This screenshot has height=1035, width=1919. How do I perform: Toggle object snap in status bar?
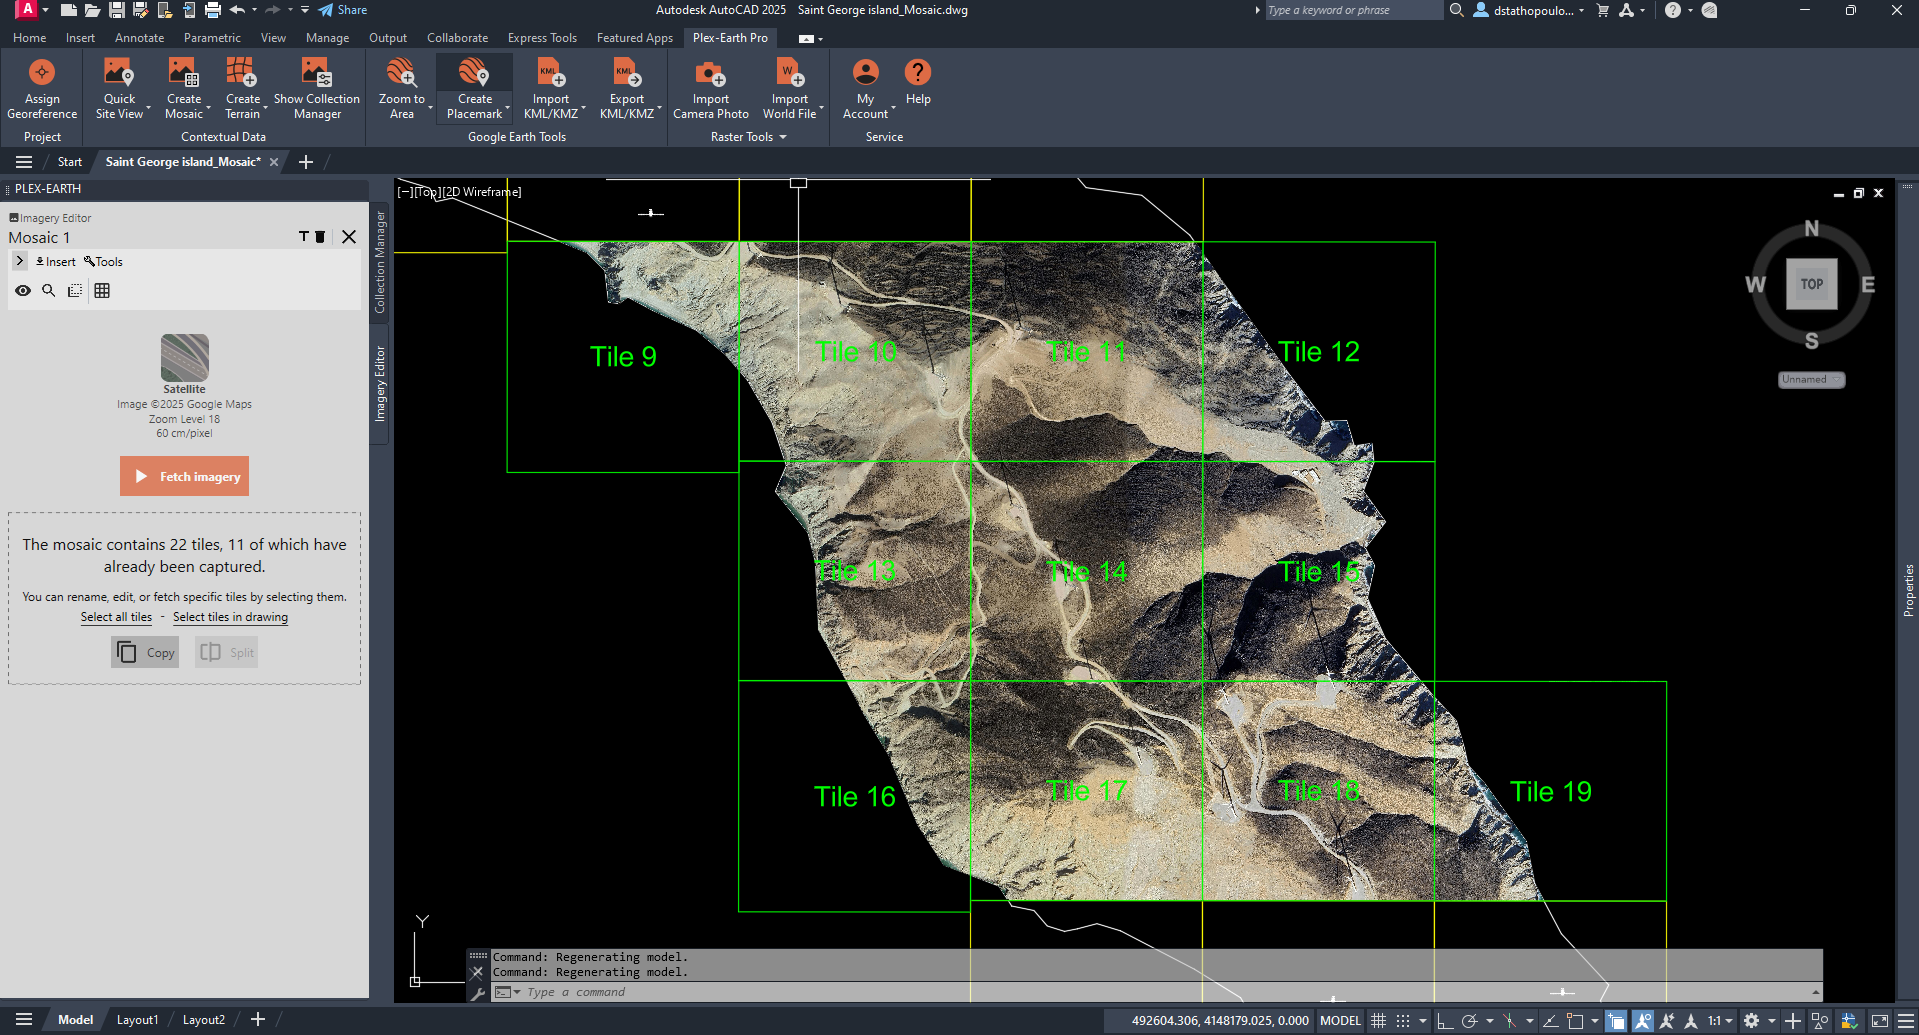point(1575,1021)
